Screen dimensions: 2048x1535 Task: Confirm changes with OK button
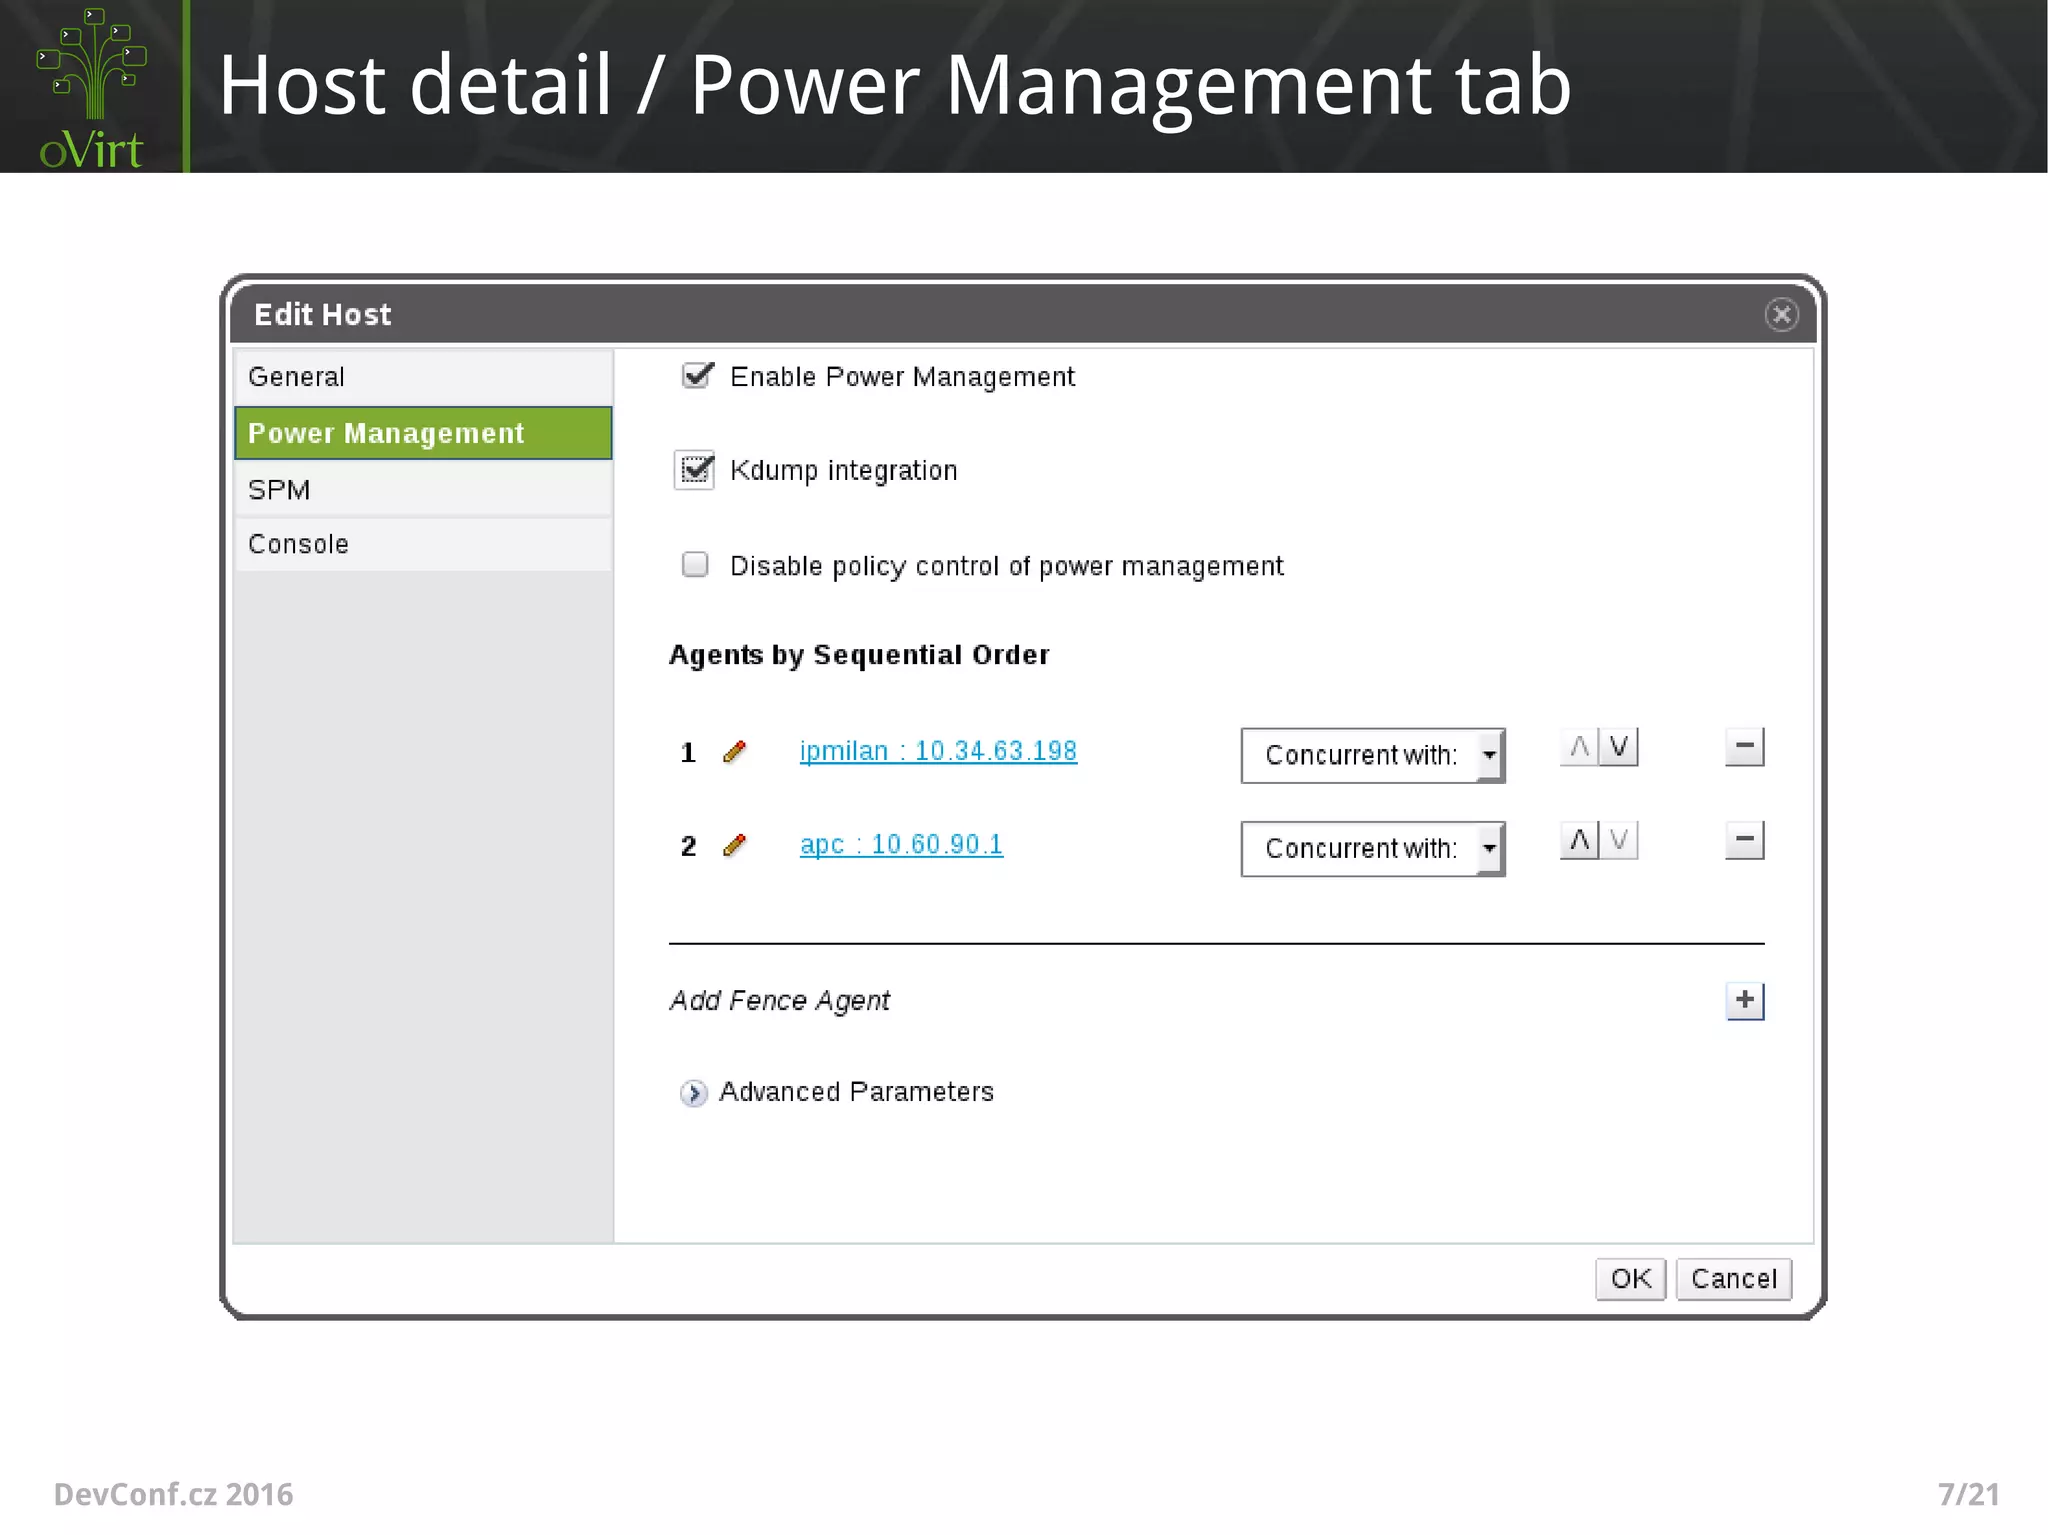pos(1630,1279)
